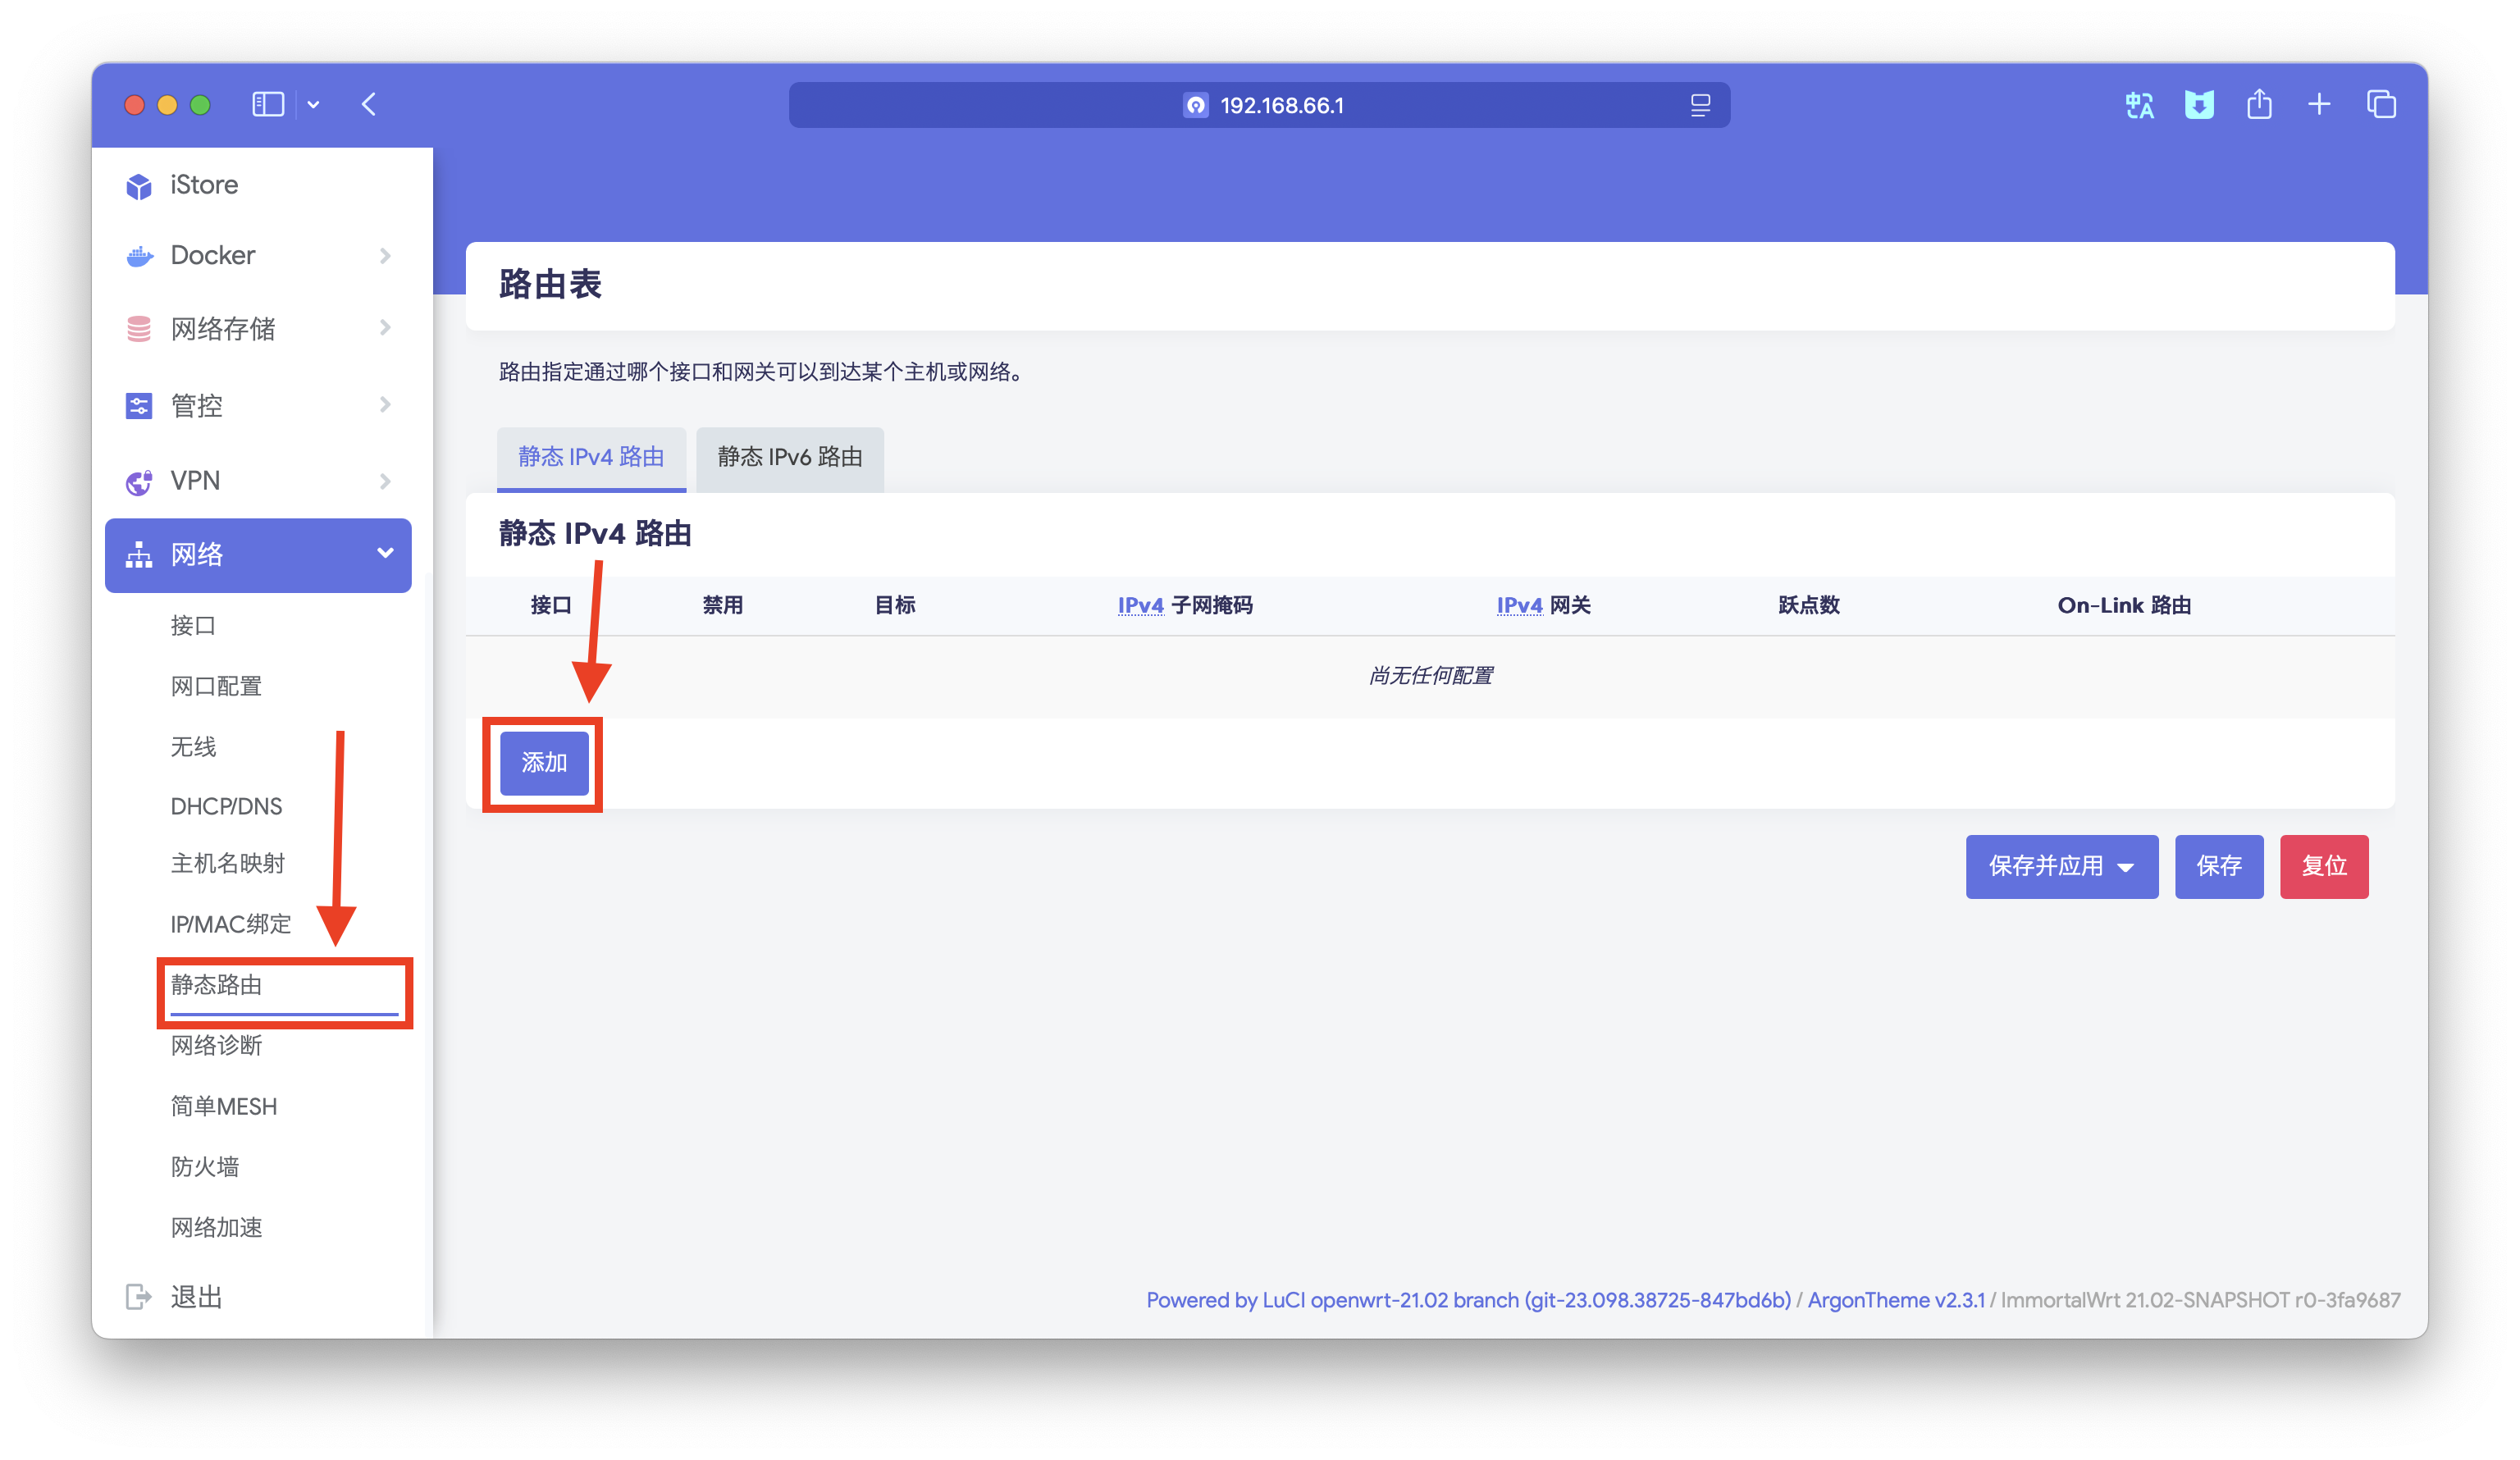Open new tab with plus icon
The width and height of the screenshot is (2520, 1460).
[x=2319, y=104]
